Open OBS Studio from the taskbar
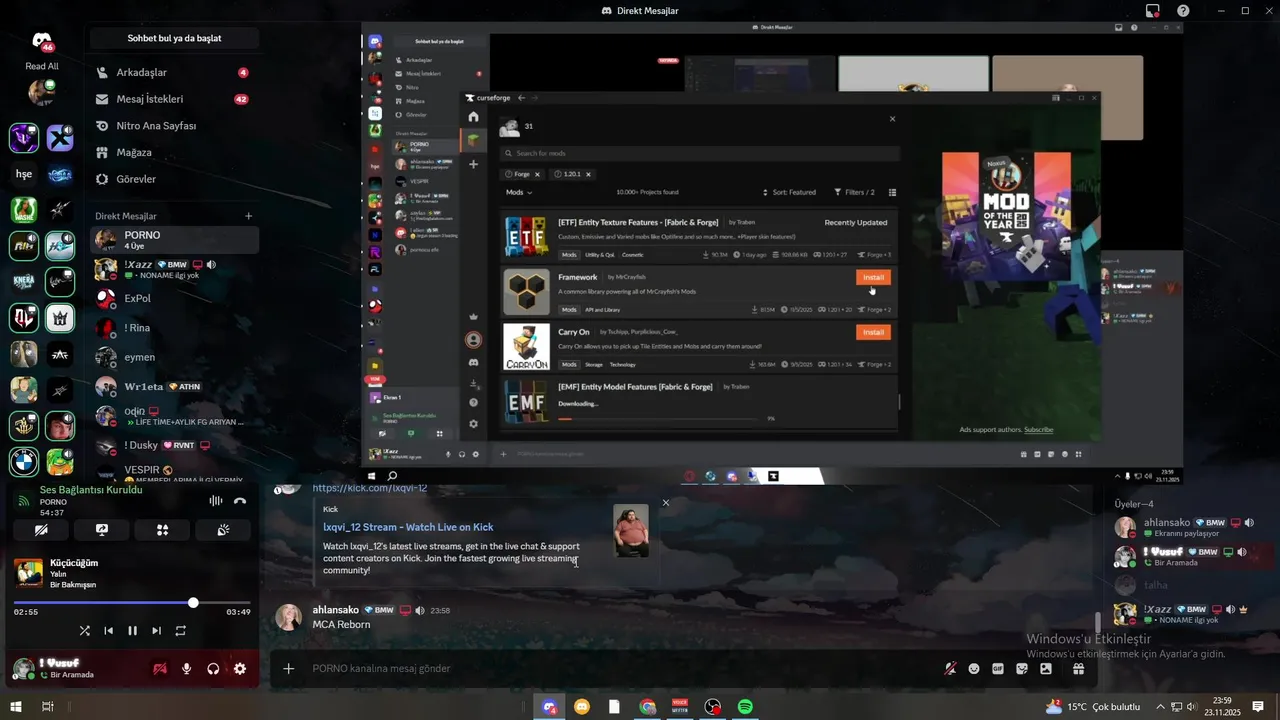Screen dimensions: 1280x720 712,707
